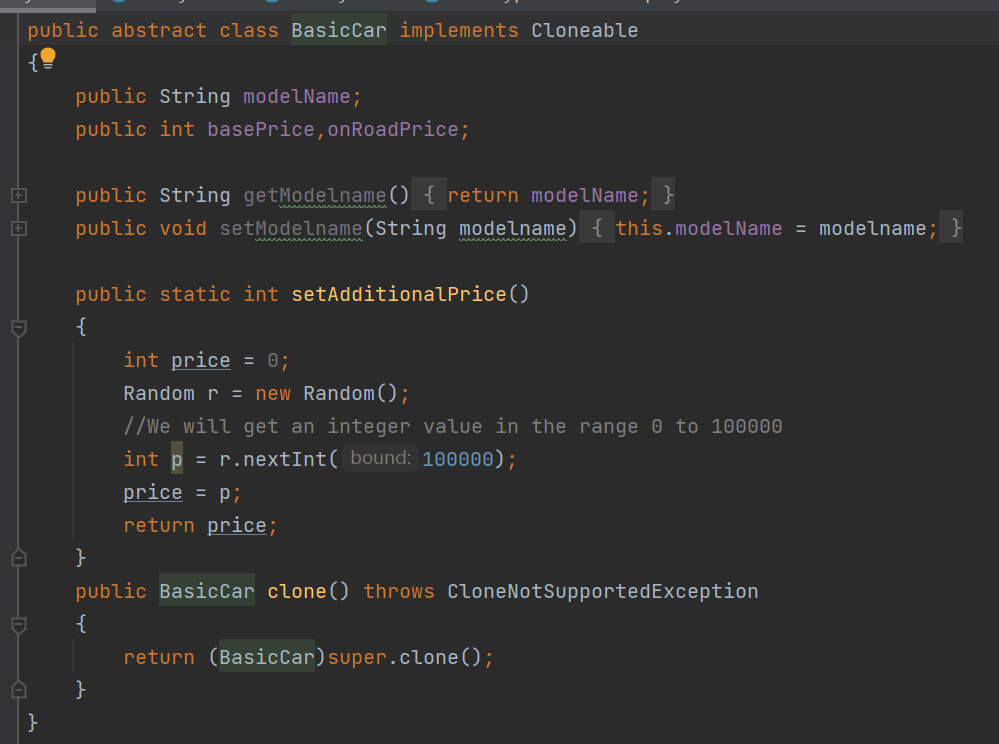Click the highlighted variable p declaration
The width and height of the screenshot is (999, 744).
point(177,459)
